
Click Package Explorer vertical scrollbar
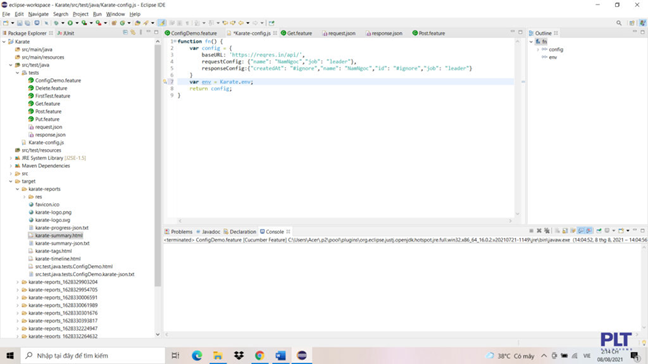(x=157, y=165)
